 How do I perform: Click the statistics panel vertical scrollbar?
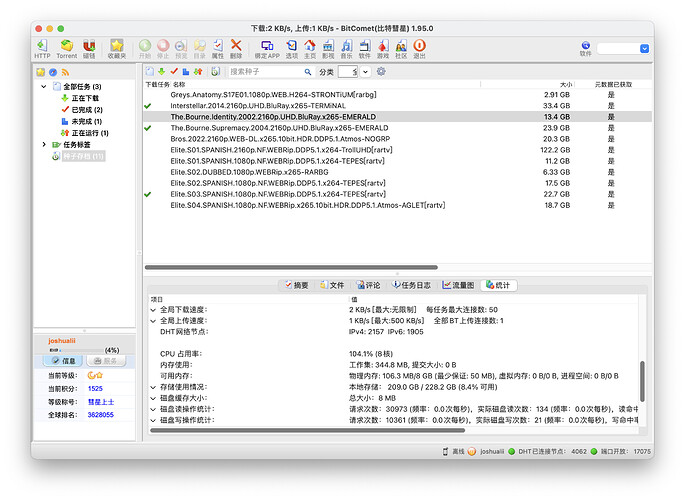point(642,381)
